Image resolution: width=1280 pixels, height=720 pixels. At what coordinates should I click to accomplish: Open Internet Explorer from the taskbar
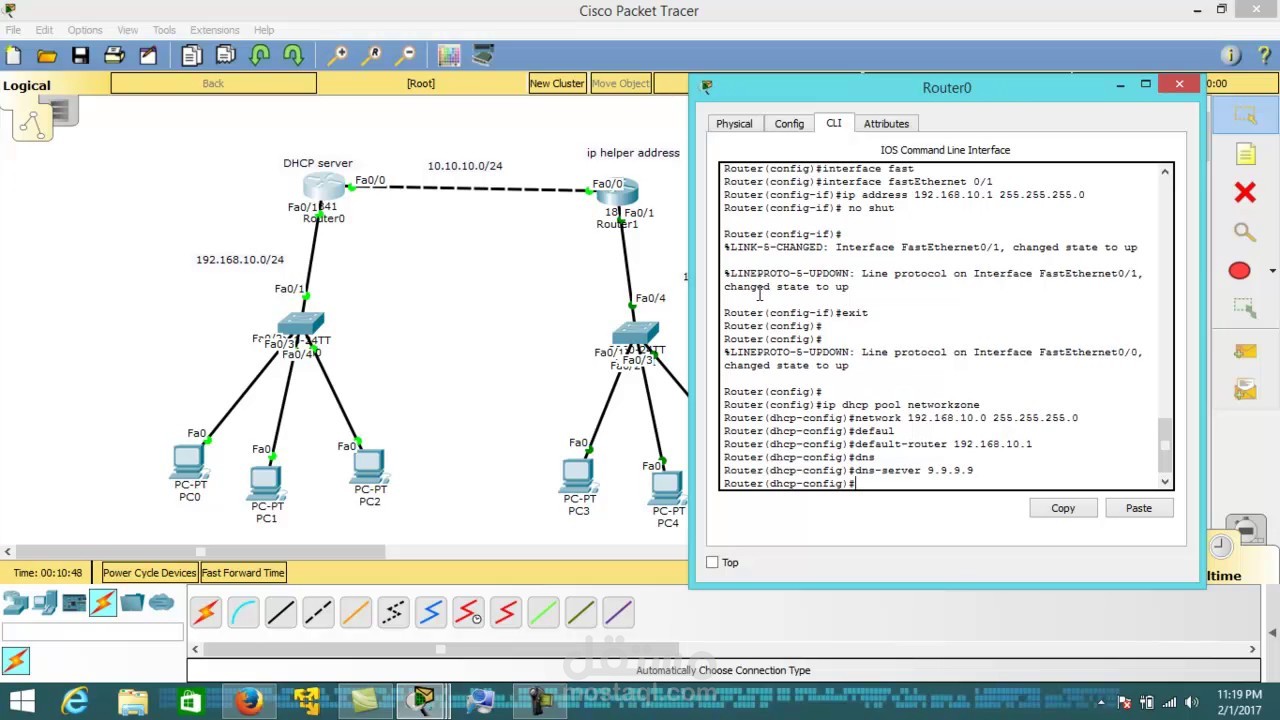(x=75, y=701)
